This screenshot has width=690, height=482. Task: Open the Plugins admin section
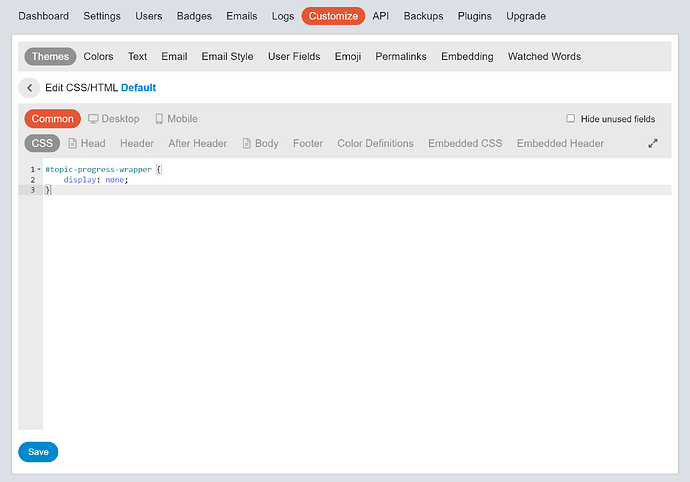(x=474, y=16)
